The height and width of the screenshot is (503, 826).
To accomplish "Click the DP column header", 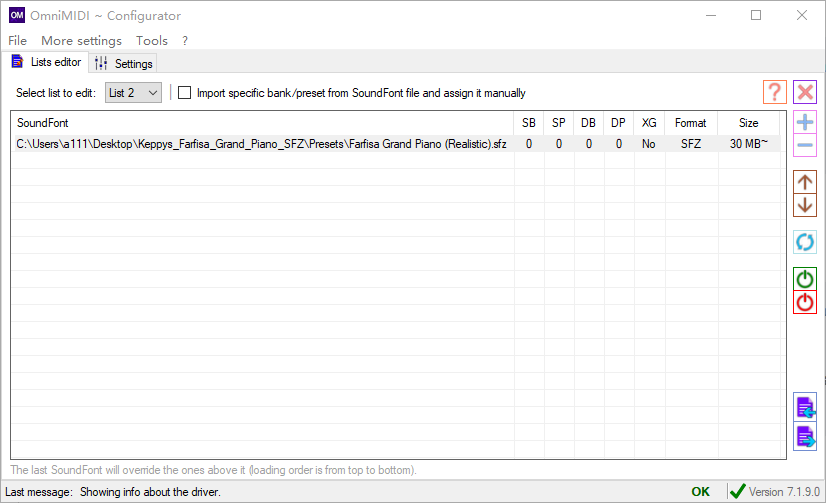I will 618,123.
